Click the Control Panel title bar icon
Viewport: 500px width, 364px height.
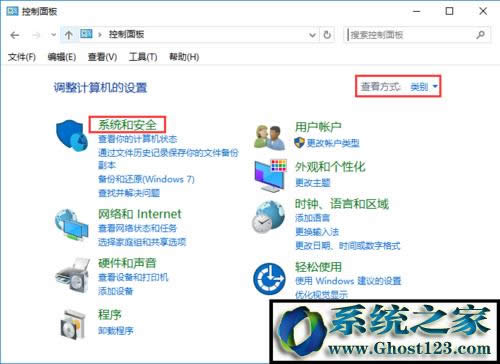12,11
